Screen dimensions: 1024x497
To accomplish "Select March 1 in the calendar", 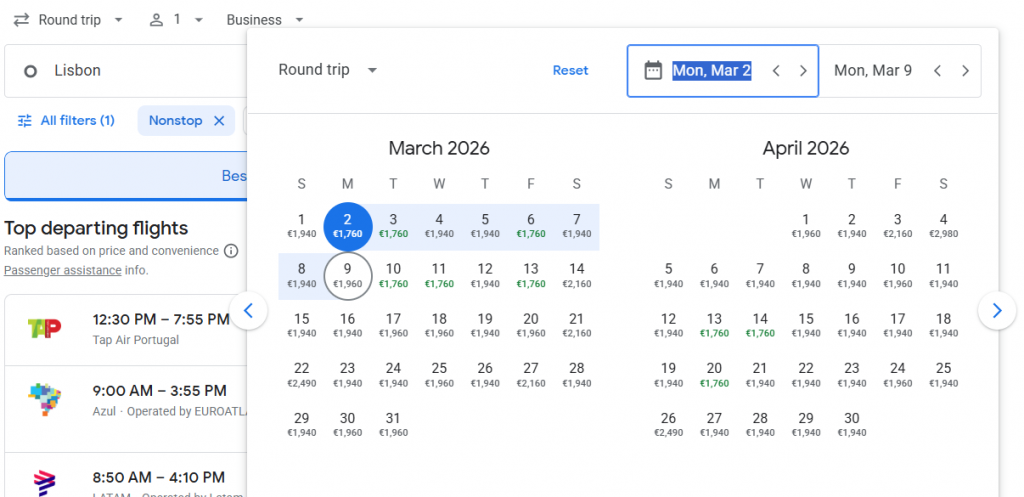I will click(302, 226).
